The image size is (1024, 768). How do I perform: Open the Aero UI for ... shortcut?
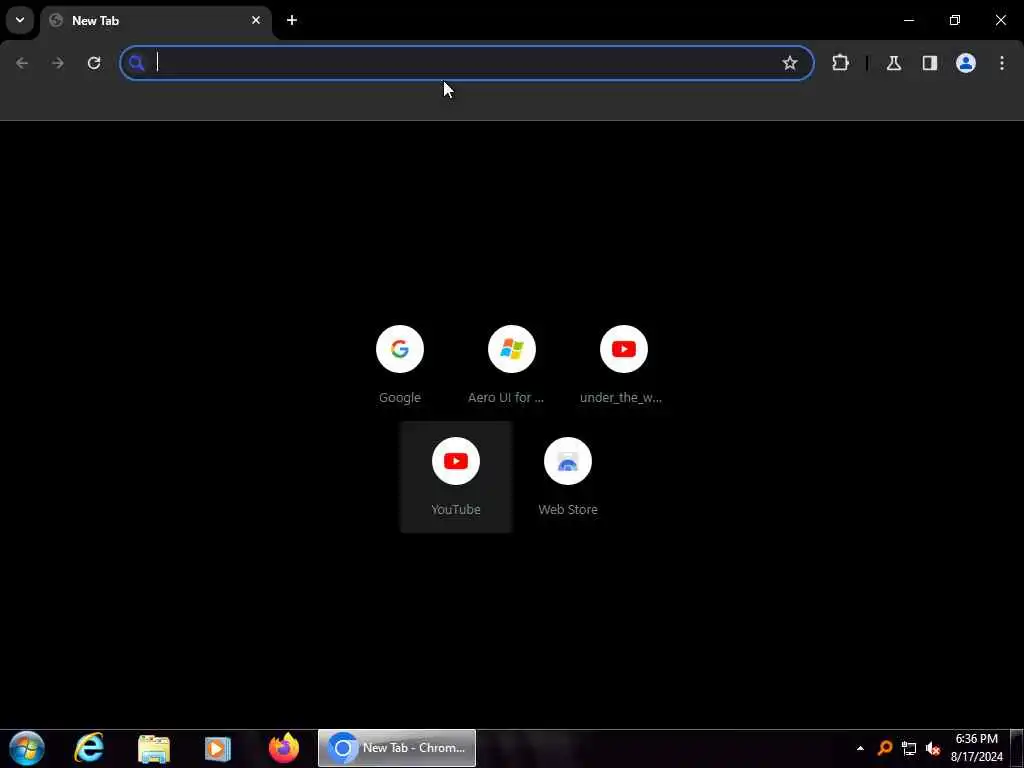click(x=512, y=365)
